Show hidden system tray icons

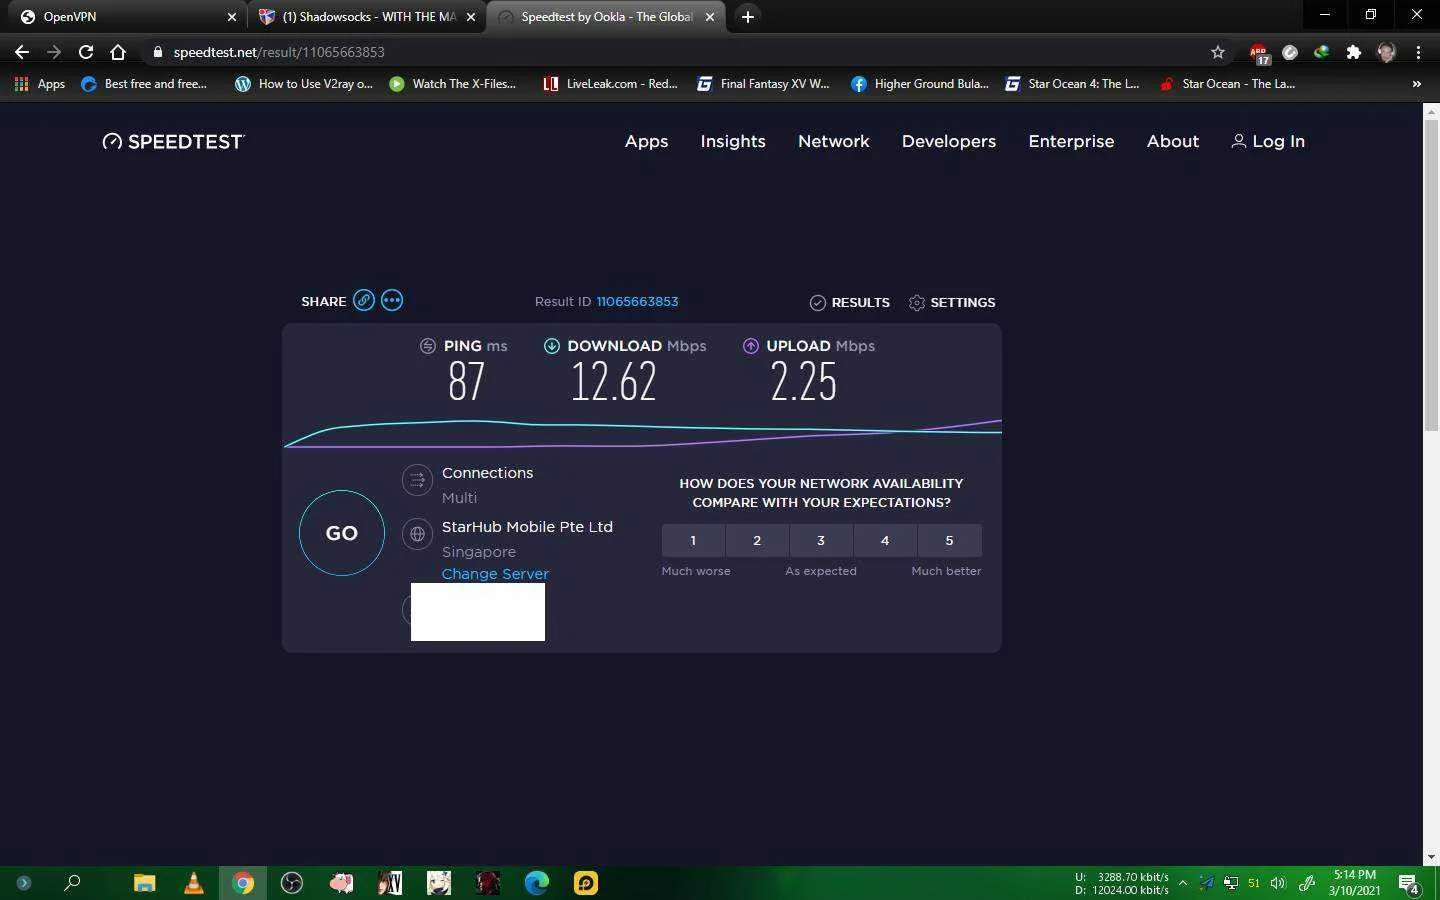coord(1183,883)
